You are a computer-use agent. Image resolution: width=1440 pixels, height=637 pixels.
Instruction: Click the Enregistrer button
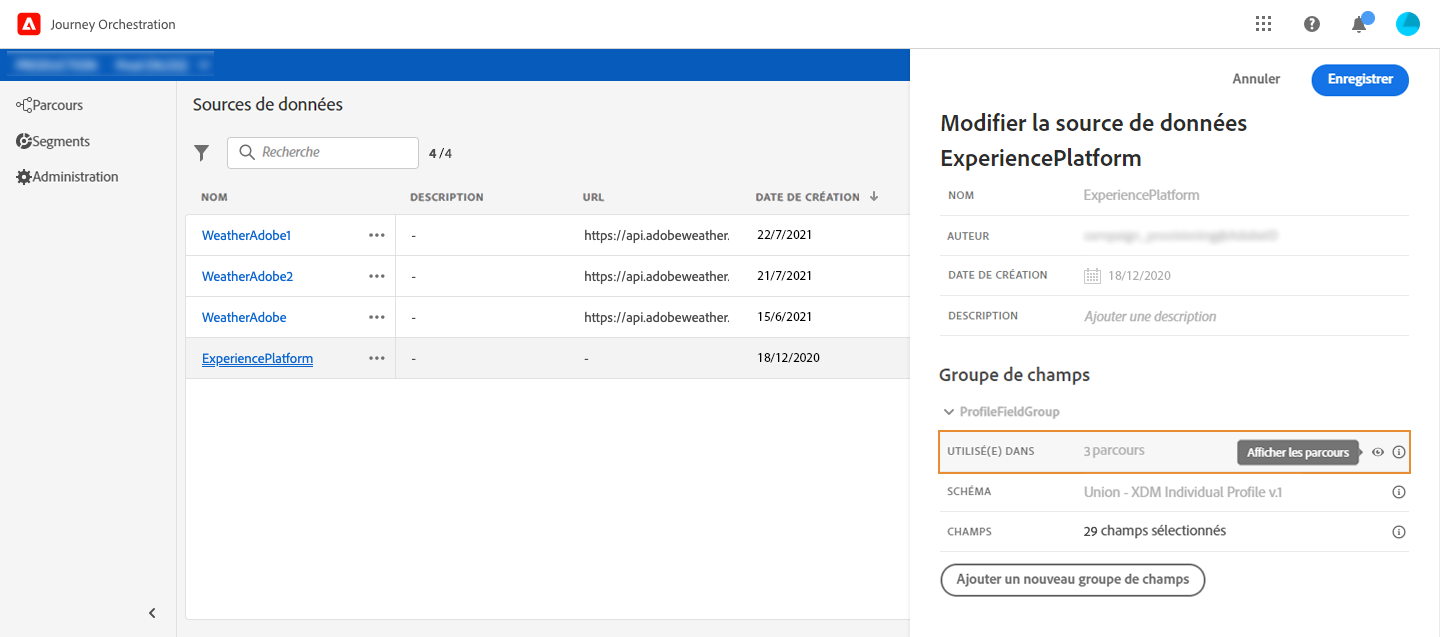[1360, 80]
